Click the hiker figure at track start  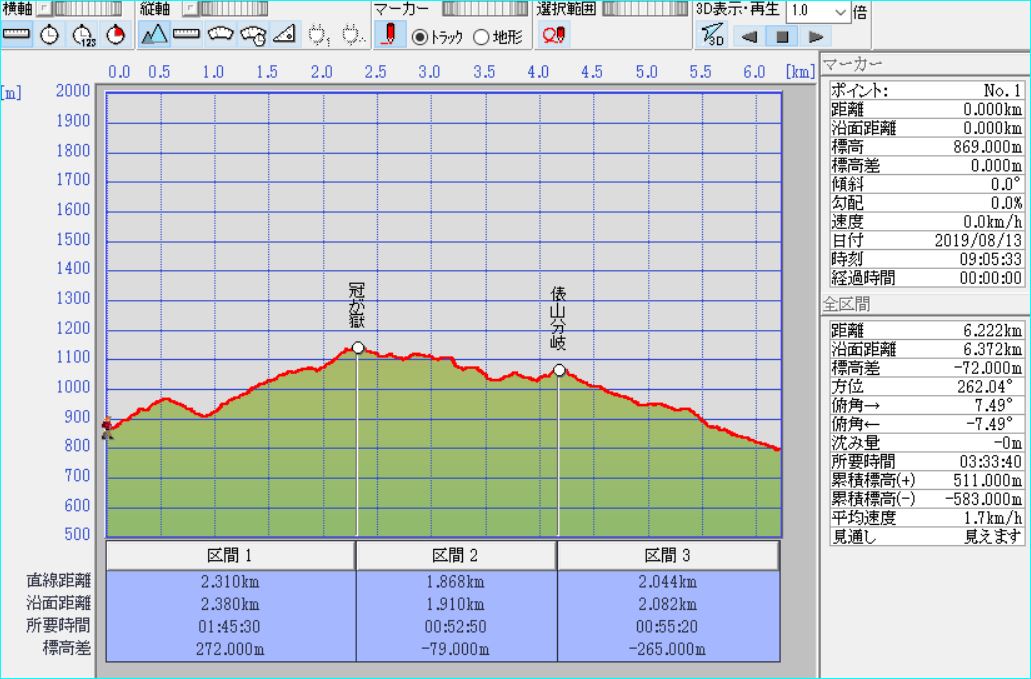point(107,427)
